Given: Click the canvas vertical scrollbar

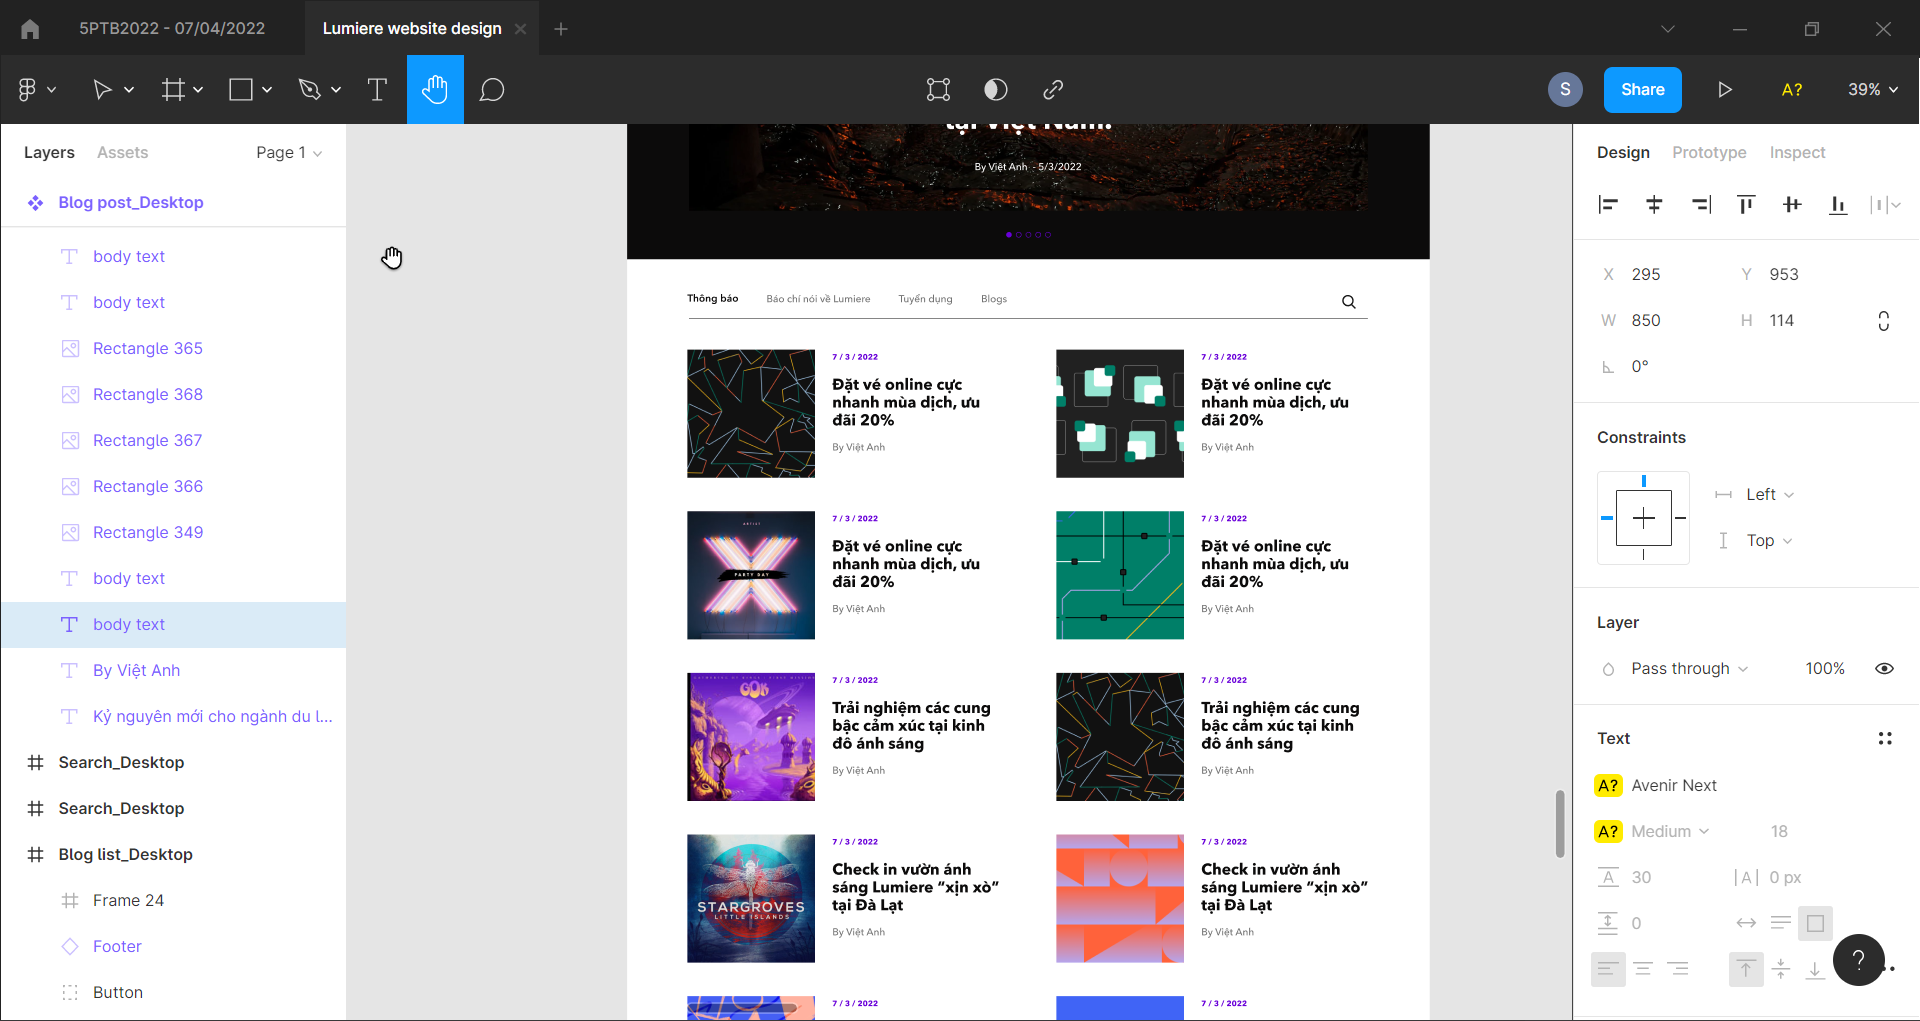Looking at the screenshot, I should pos(1560,823).
